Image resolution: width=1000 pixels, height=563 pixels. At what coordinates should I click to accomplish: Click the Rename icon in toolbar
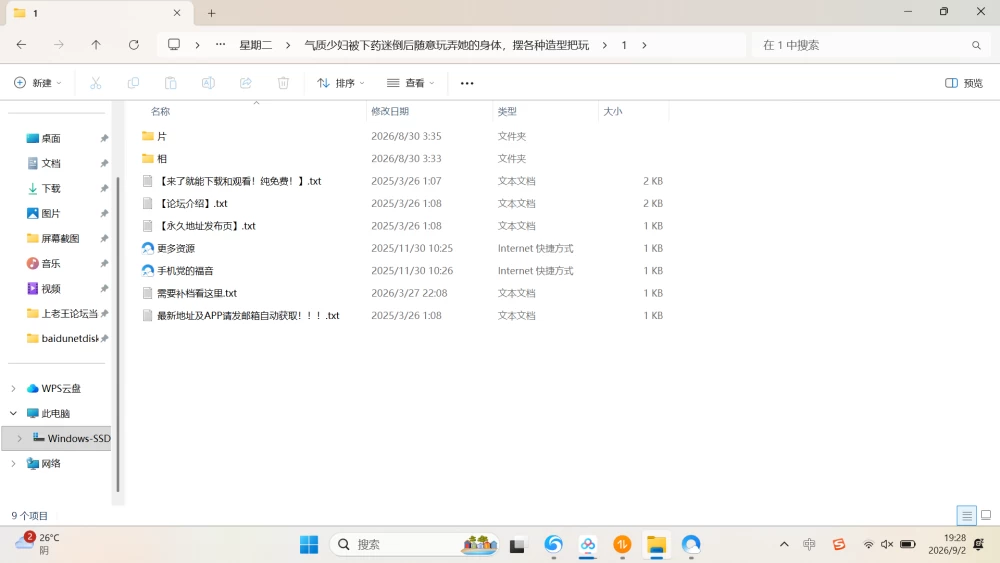click(208, 83)
